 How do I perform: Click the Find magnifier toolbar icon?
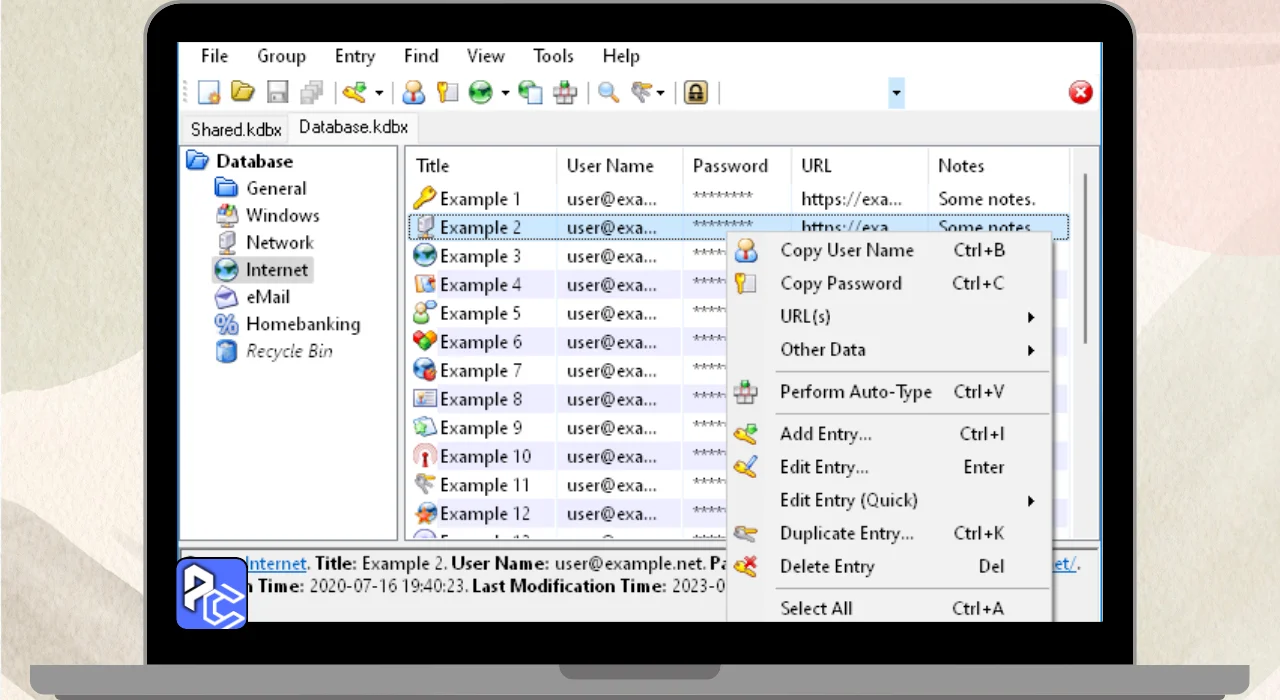(x=608, y=93)
